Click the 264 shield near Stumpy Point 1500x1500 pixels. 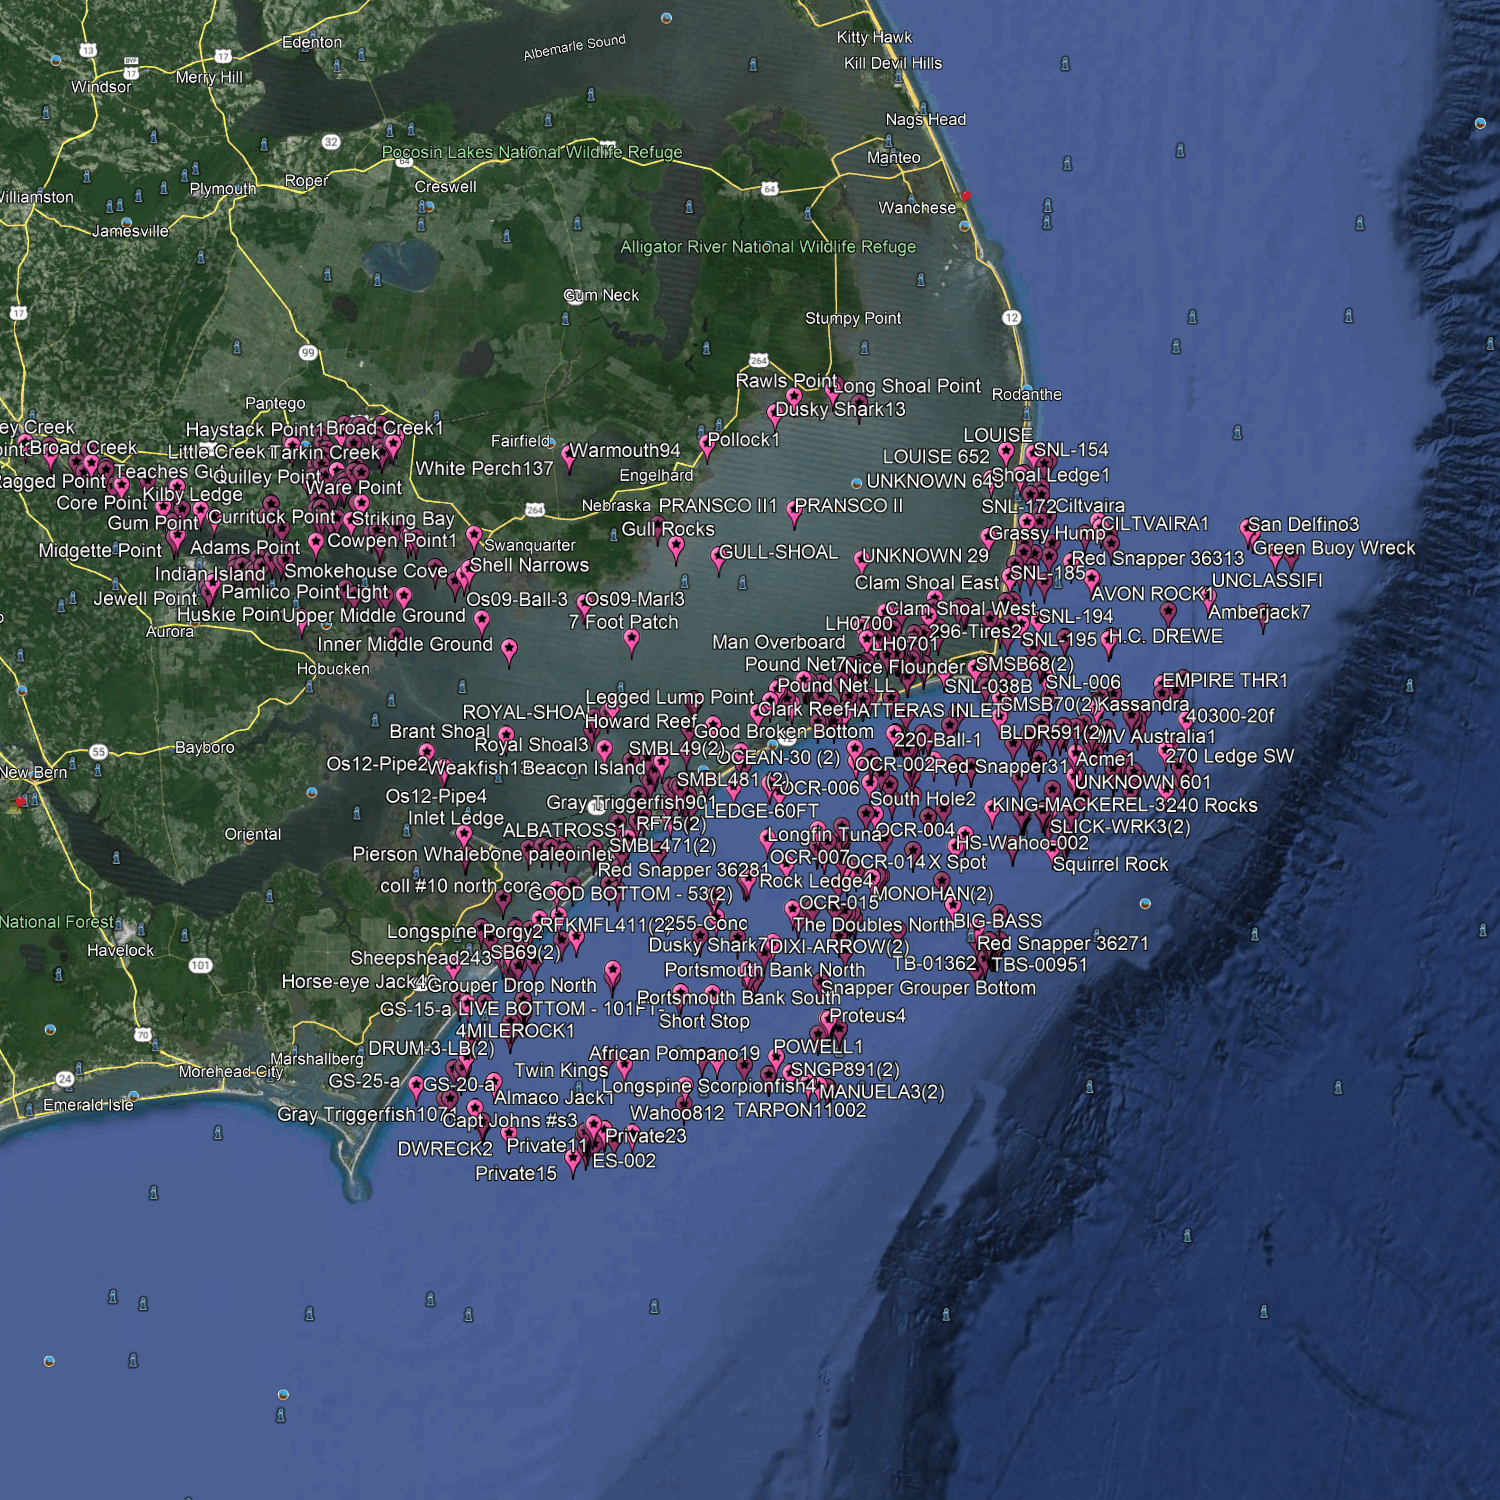tap(759, 361)
